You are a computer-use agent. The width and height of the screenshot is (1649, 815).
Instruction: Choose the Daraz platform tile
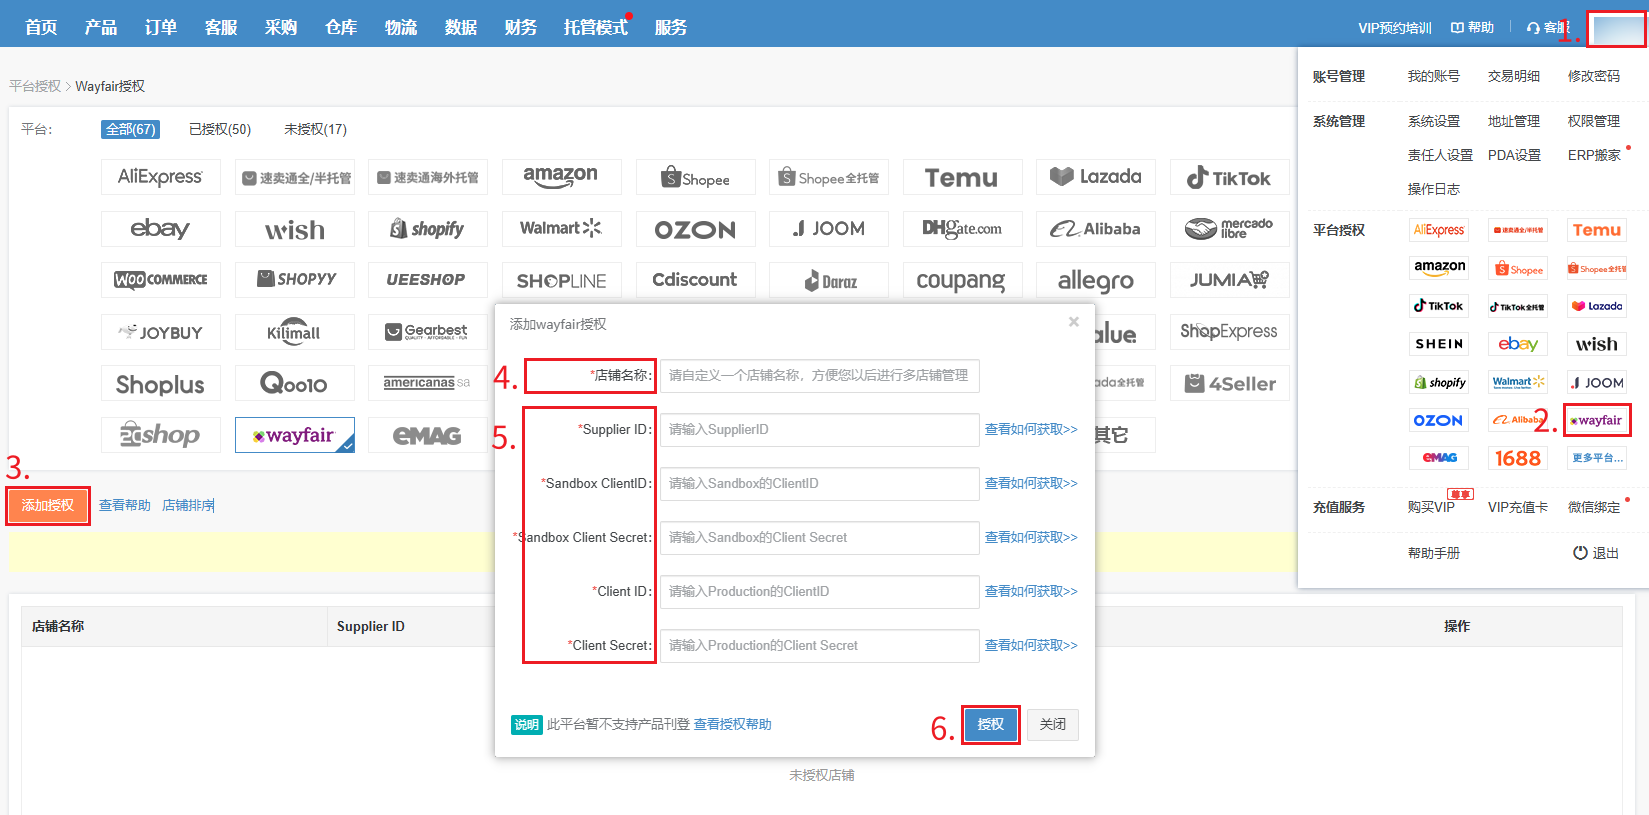click(829, 280)
